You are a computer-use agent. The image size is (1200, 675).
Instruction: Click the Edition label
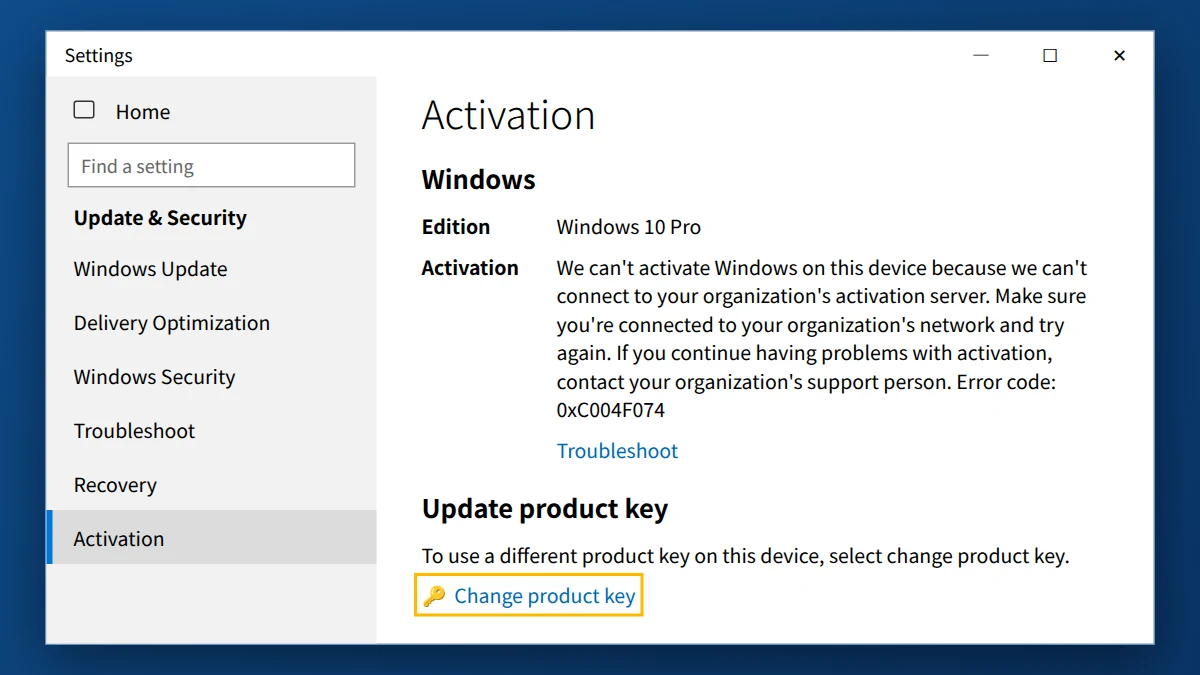pyautogui.click(x=456, y=227)
